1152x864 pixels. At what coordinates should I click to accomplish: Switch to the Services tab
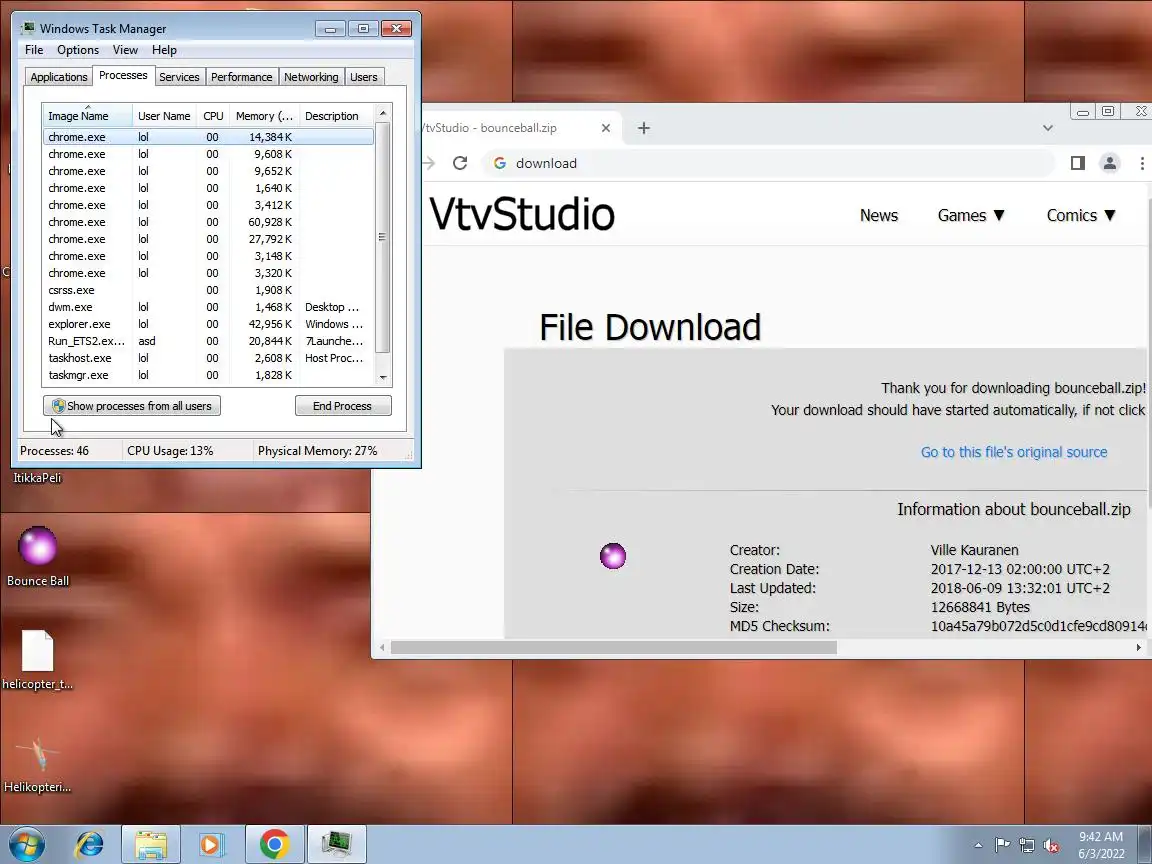179,77
